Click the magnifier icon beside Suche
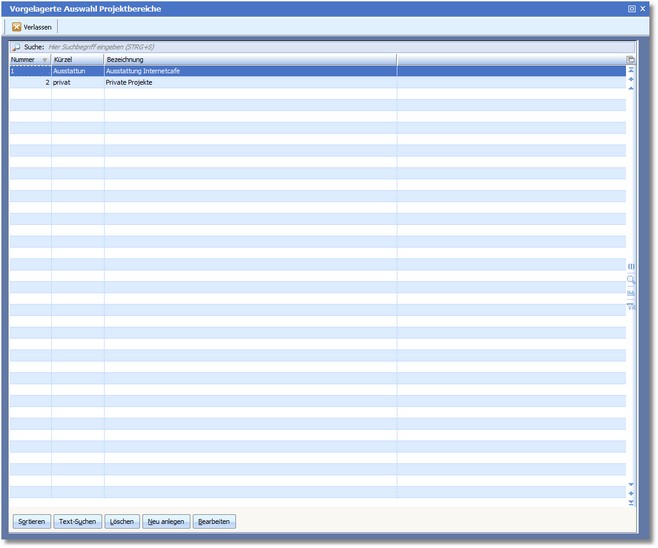 click(x=16, y=47)
